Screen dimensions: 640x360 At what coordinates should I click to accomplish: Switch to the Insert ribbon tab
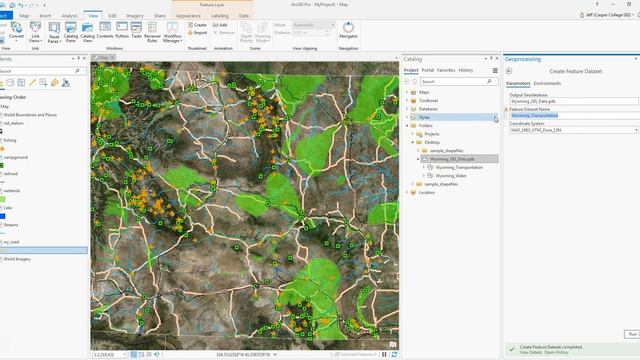point(45,16)
